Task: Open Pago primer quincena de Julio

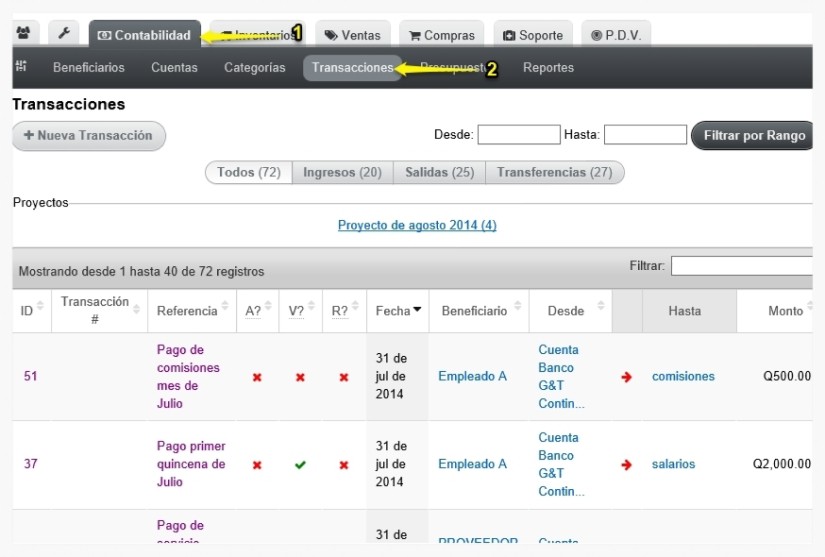Action: [x=191, y=464]
